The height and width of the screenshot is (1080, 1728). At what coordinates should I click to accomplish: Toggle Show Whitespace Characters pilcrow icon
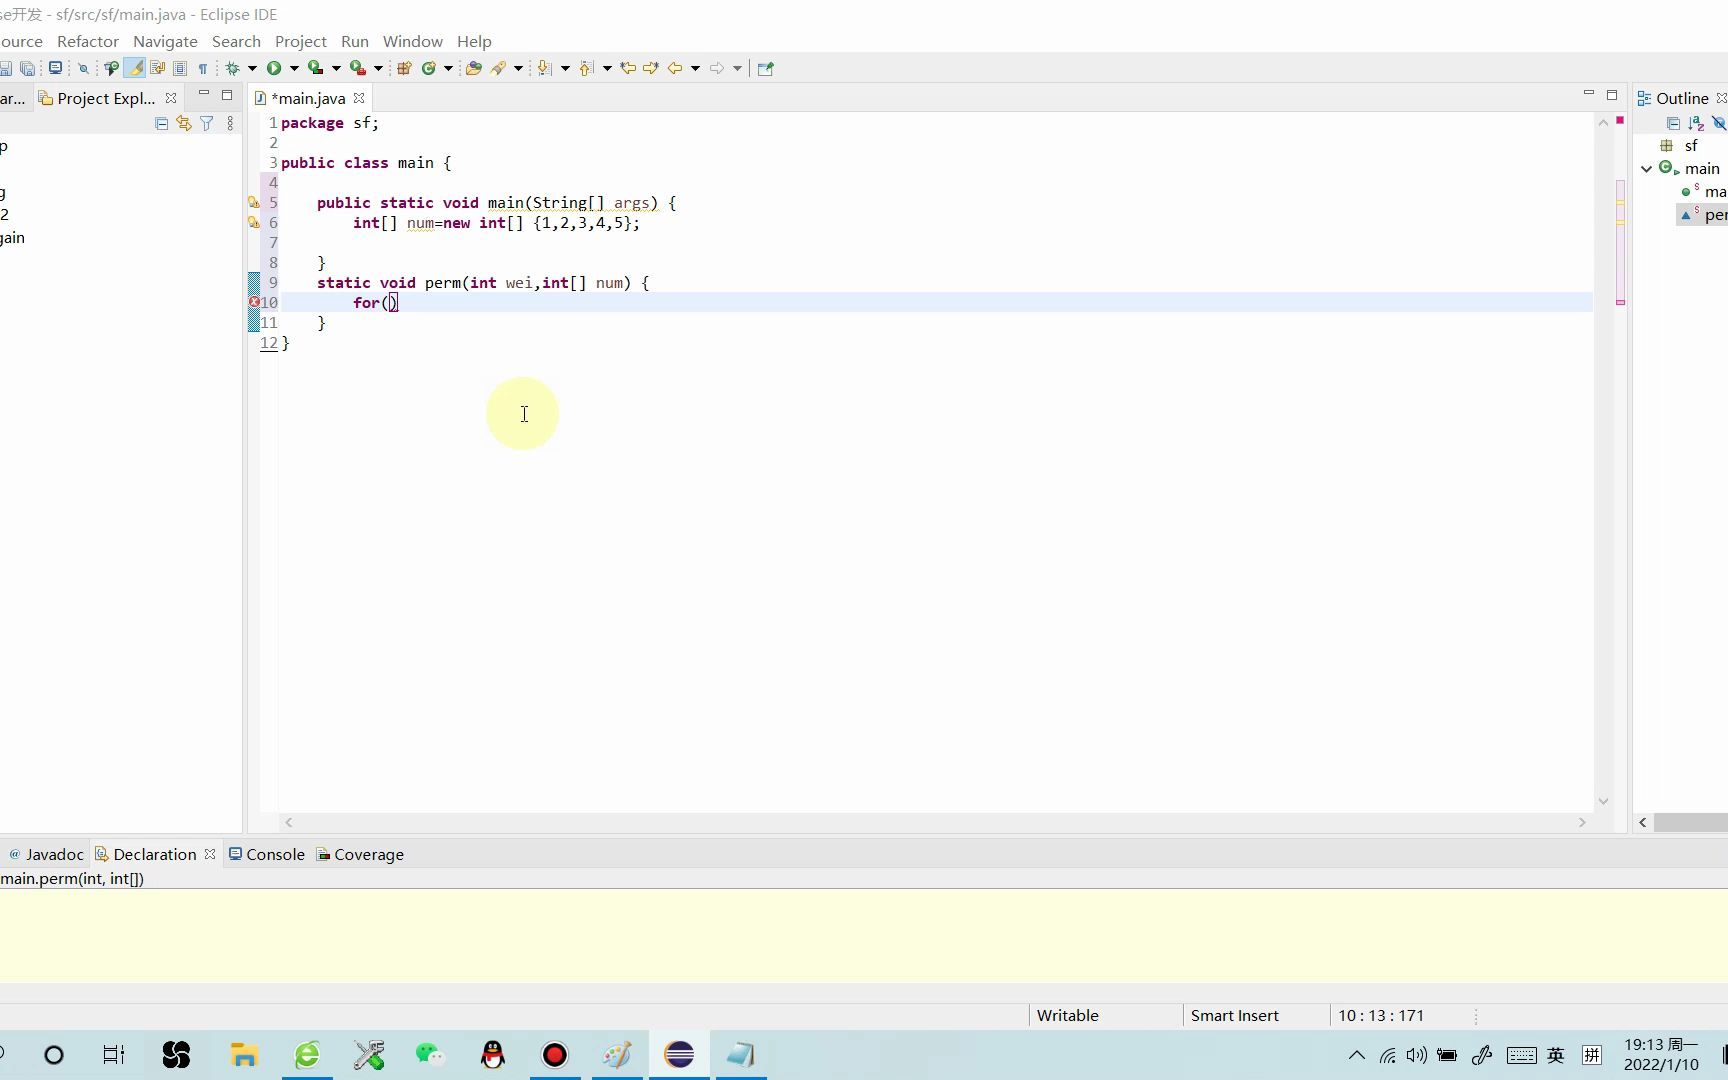coord(203,68)
